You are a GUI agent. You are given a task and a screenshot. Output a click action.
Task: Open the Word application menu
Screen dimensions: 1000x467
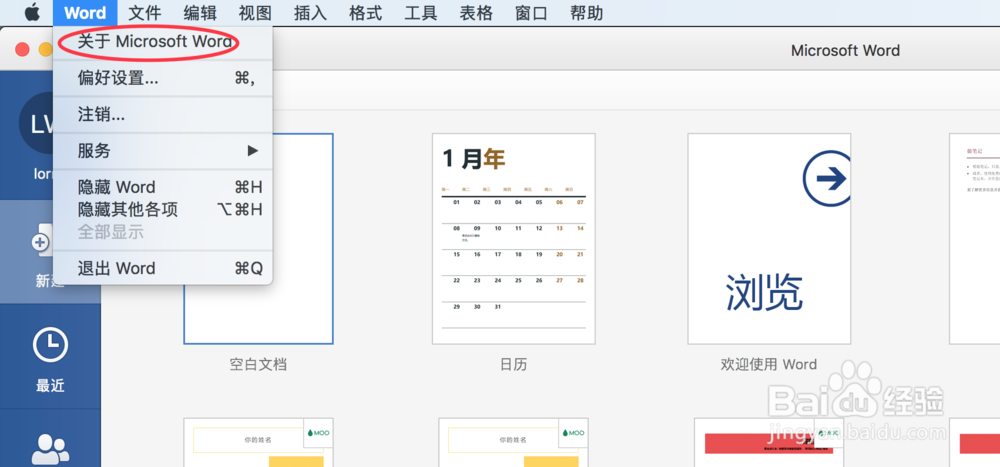85,13
